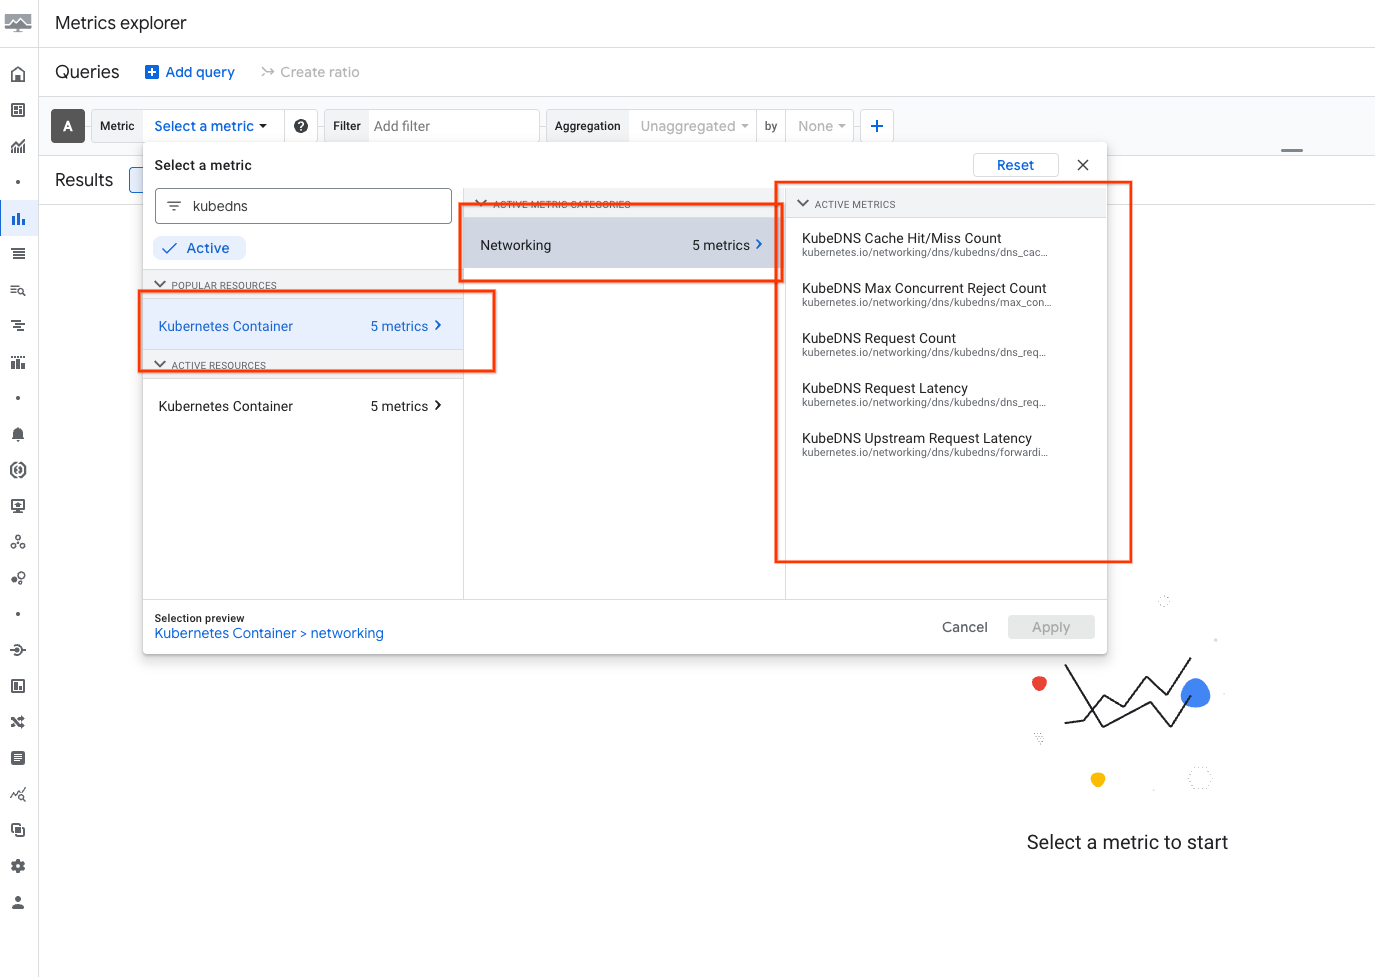Choose KubeDNS Cache Hit/Miss Count metric
This screenshot has height=977, width=1375.
point(946,244)
